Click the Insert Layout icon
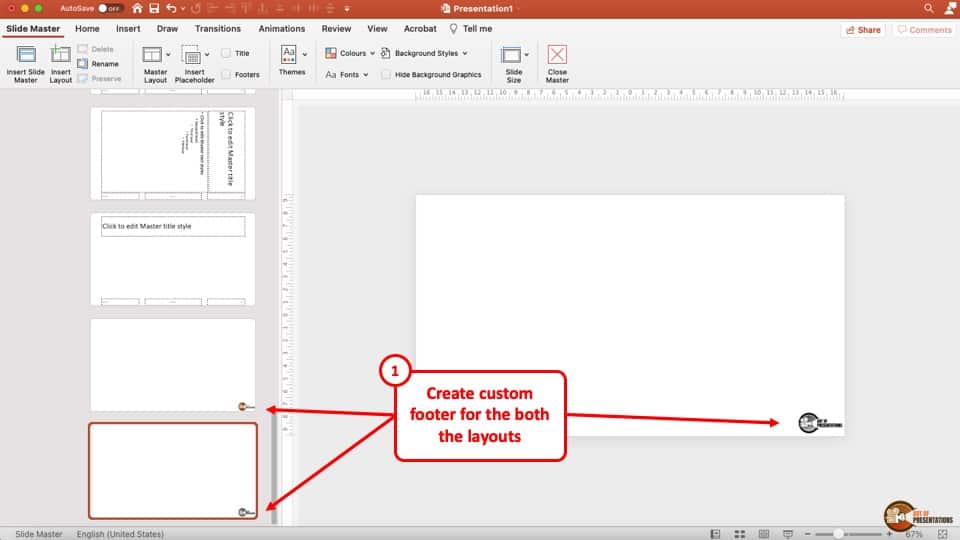 (60, 54)
